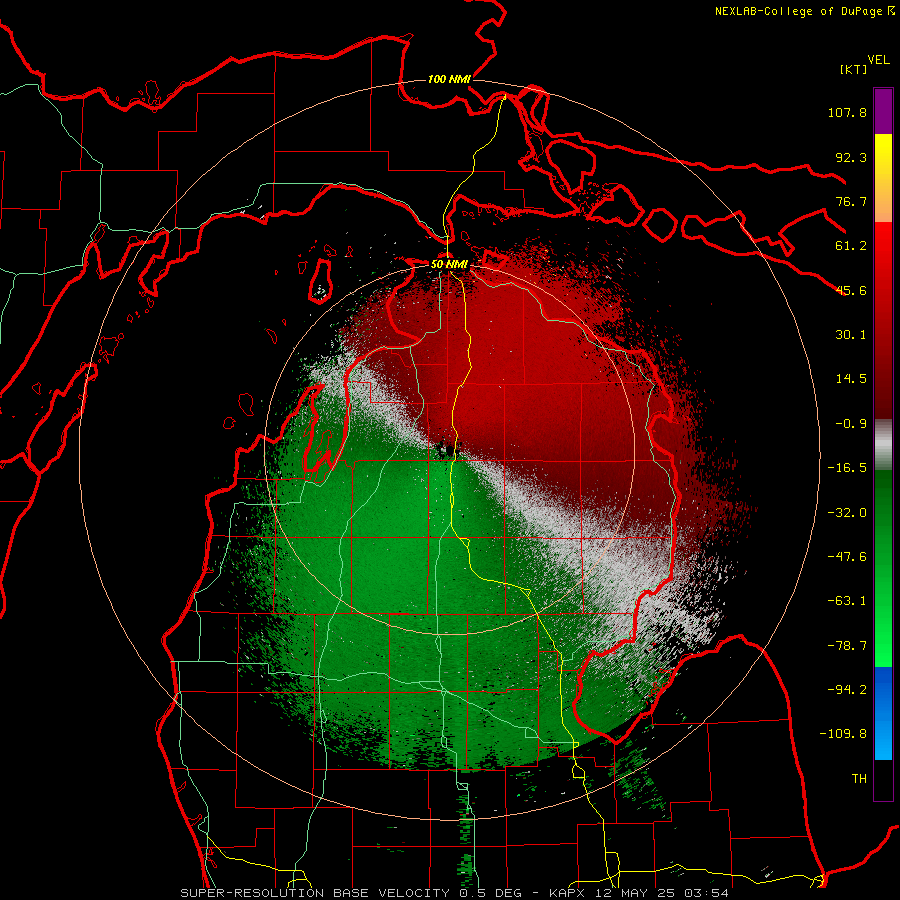The width and height of the screenshot is (900, 900).
Task: Click the 107.8 velocity scale value
Action: point(847,112)
